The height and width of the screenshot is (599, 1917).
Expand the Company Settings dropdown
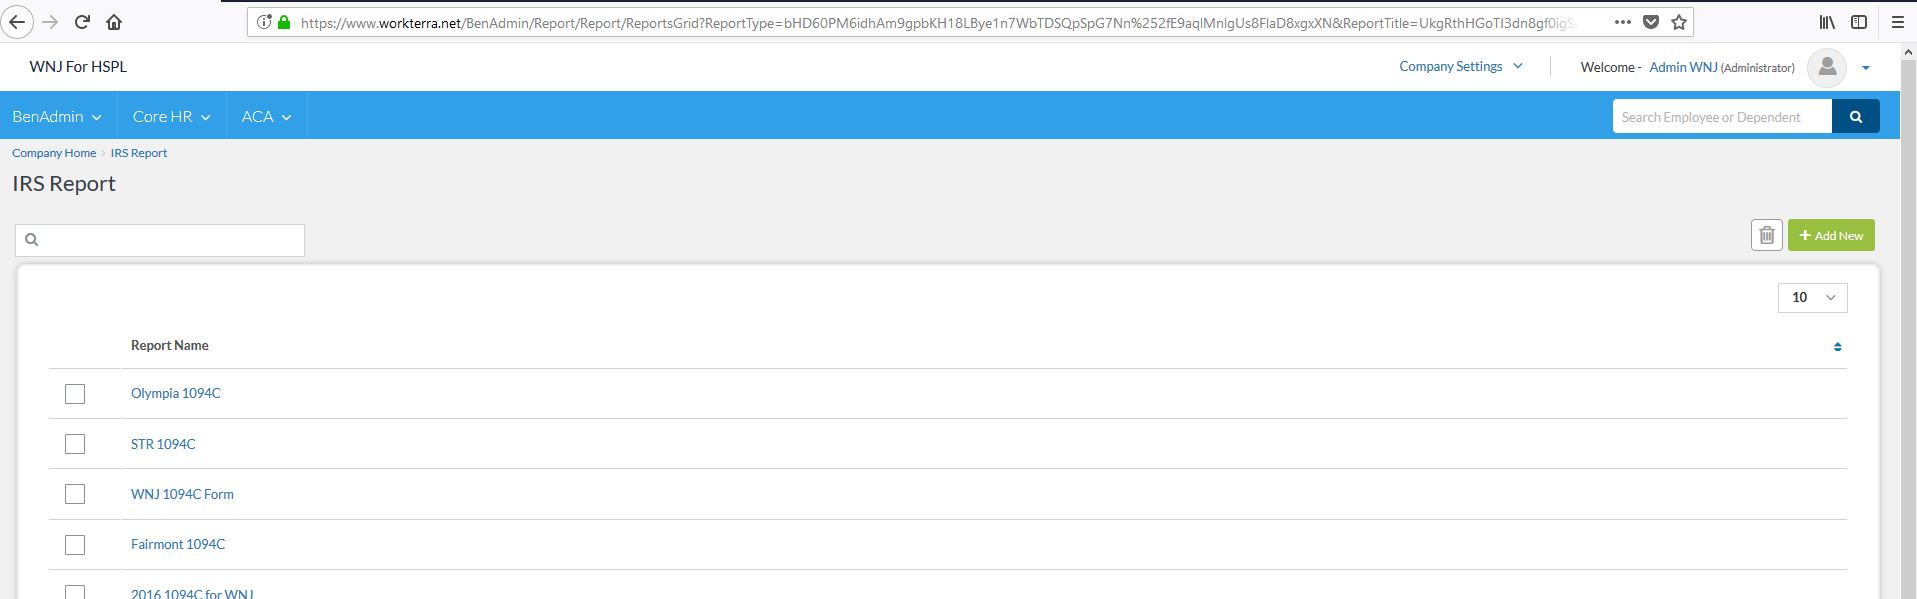[x=1460, y=67]
